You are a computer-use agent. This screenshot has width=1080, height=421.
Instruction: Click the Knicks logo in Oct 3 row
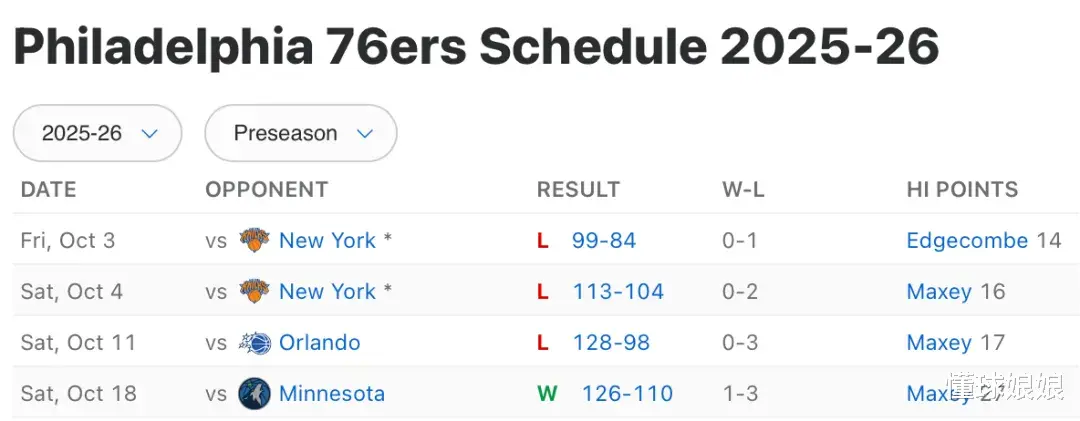point(254,240)
